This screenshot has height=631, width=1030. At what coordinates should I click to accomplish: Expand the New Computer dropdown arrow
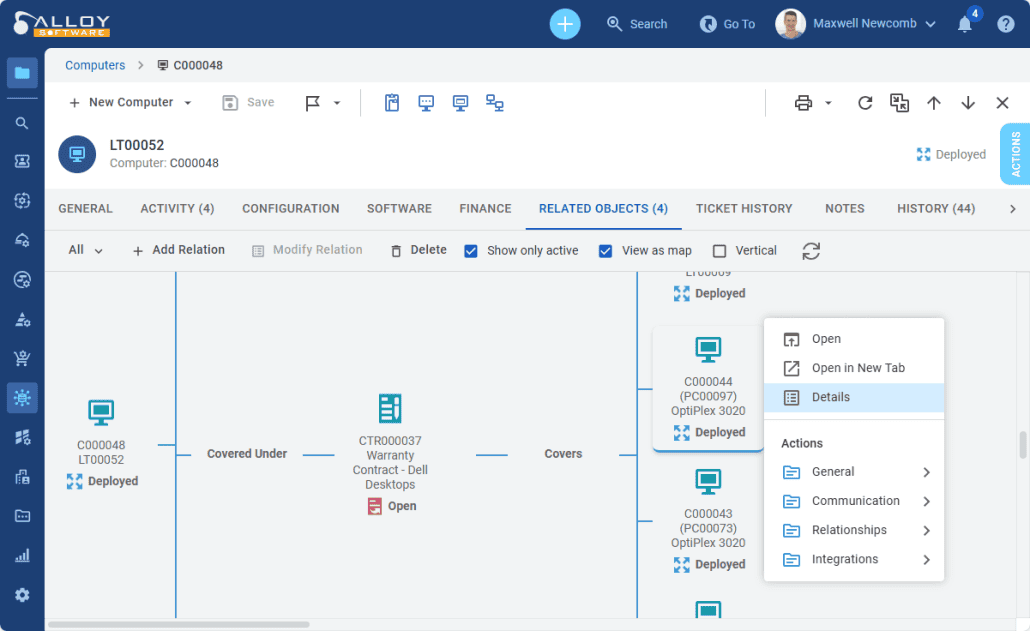186,102
